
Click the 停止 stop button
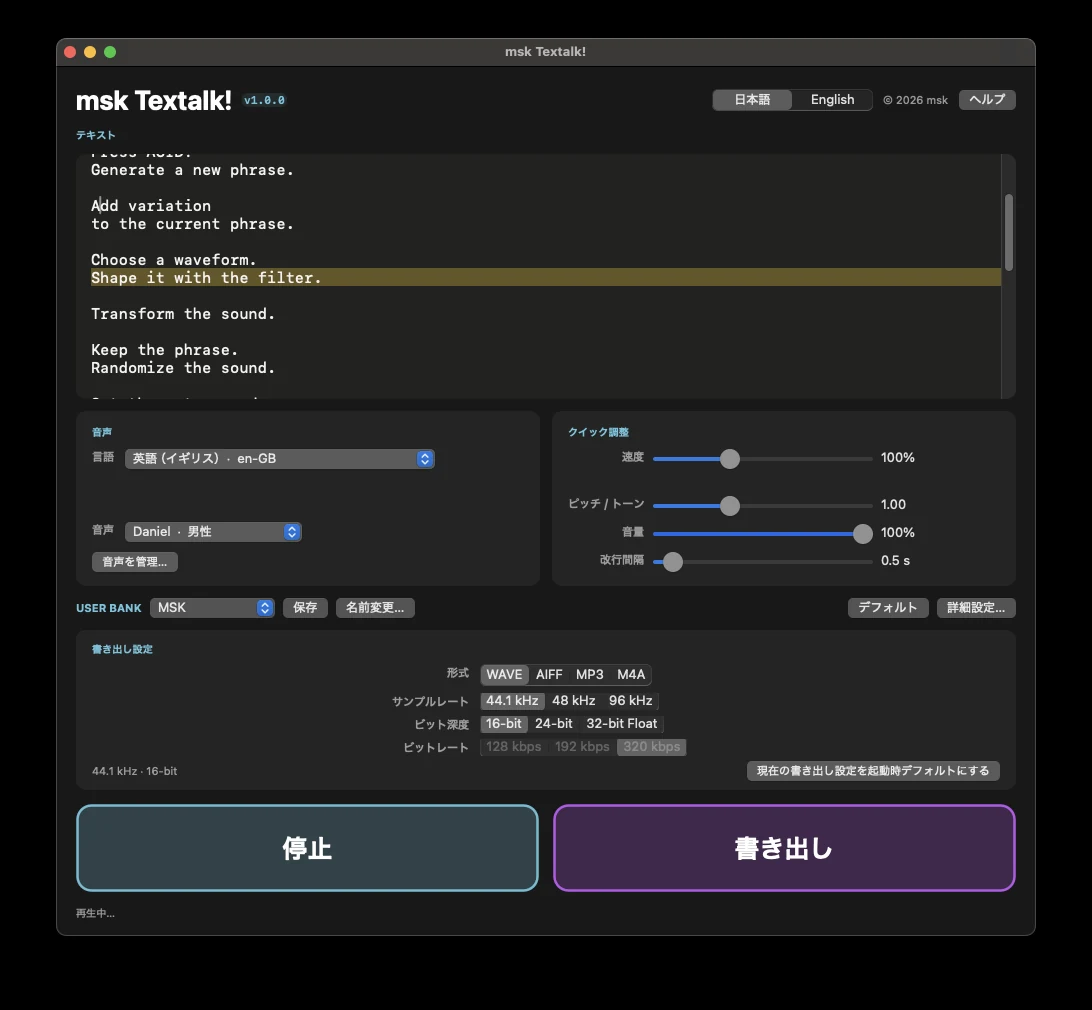[x=307, y=848]
